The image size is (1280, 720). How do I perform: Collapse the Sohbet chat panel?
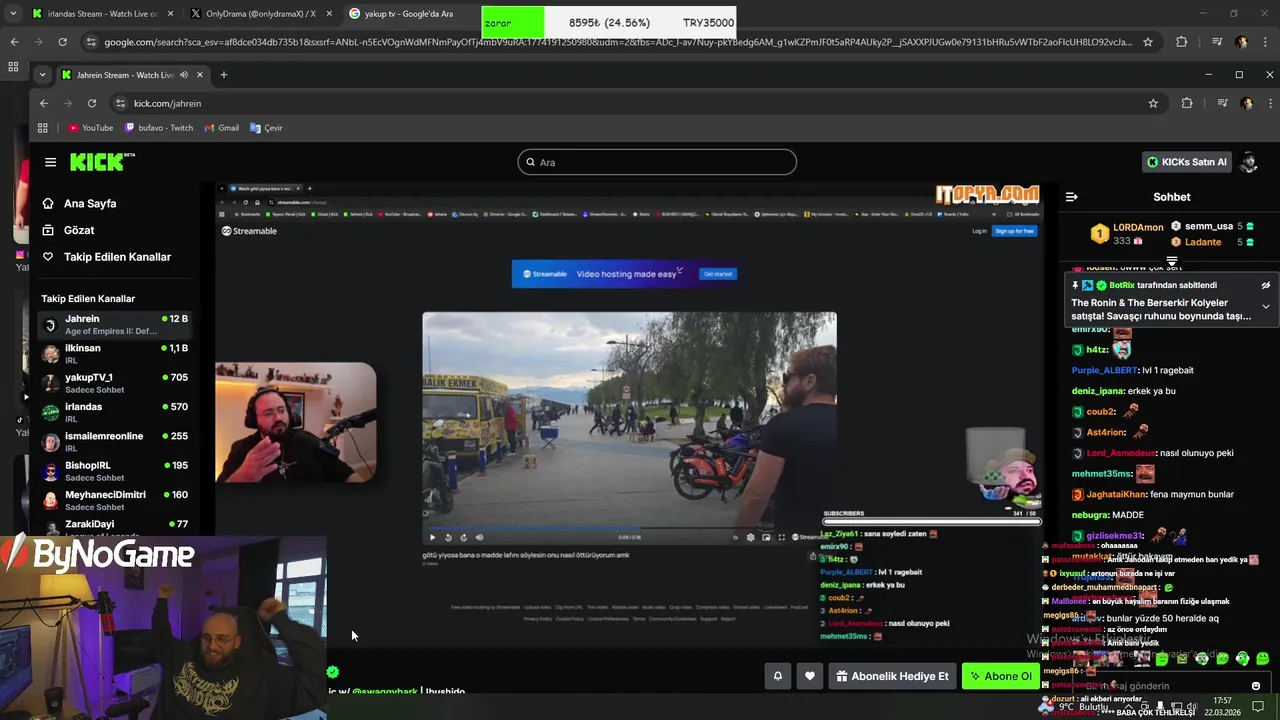point(1071,197)
